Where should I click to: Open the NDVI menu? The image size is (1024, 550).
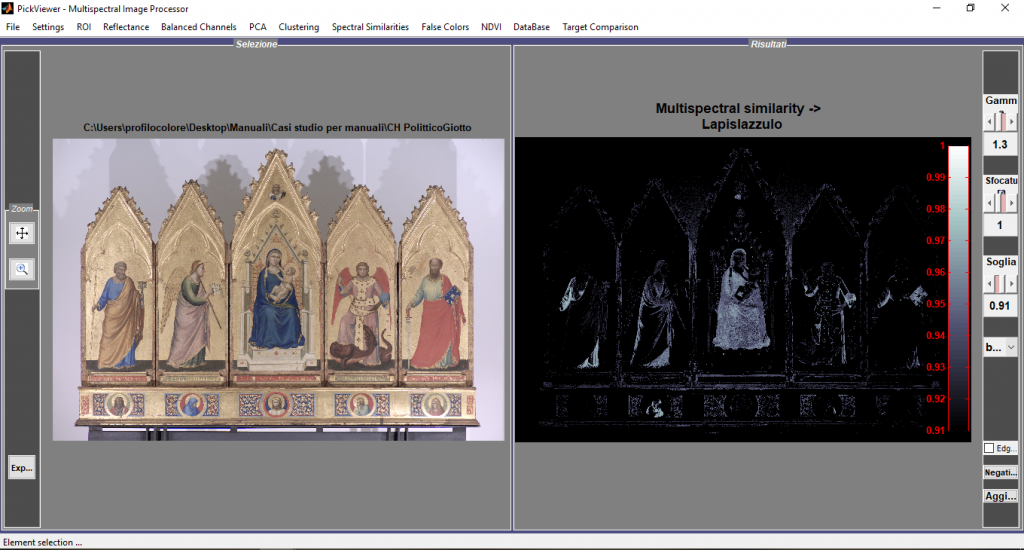[x=491, y=27]
